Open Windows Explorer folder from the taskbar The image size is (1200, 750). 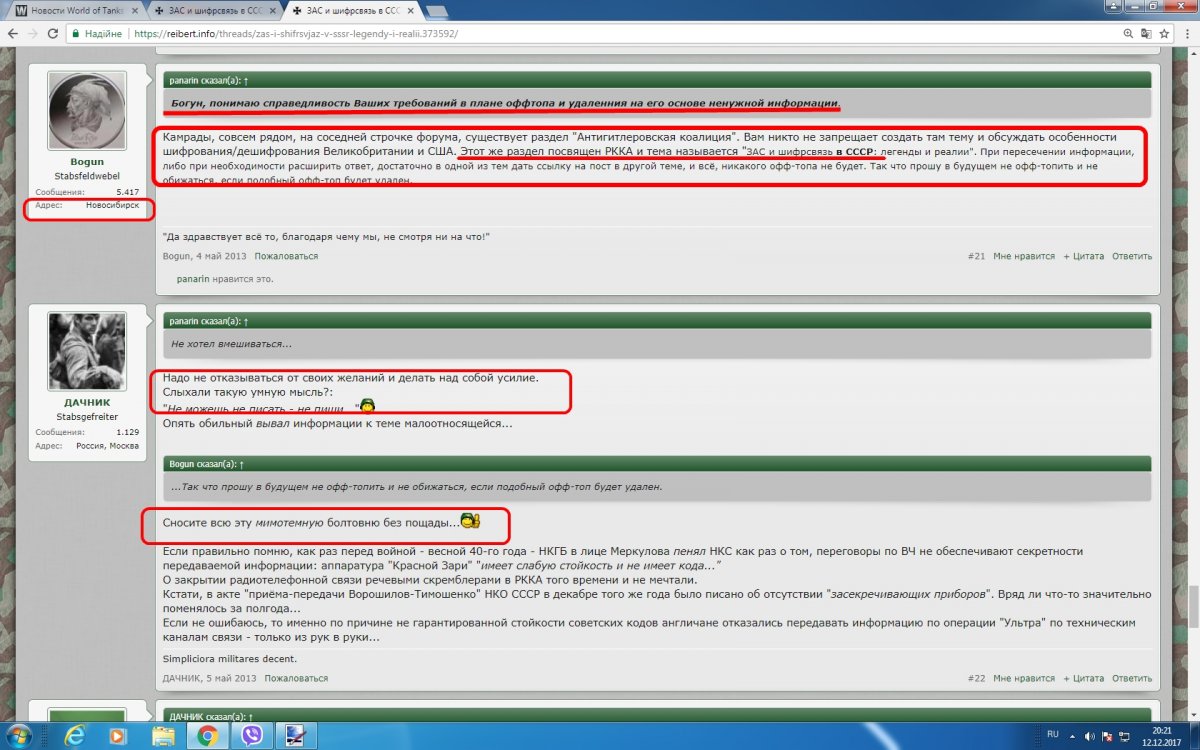click(162, 735)
